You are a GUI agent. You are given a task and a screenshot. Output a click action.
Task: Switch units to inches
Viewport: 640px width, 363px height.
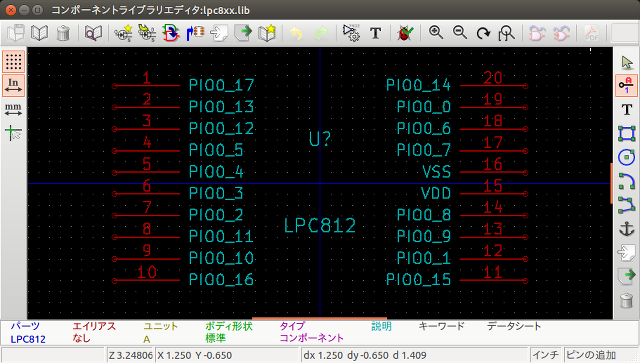13,85
